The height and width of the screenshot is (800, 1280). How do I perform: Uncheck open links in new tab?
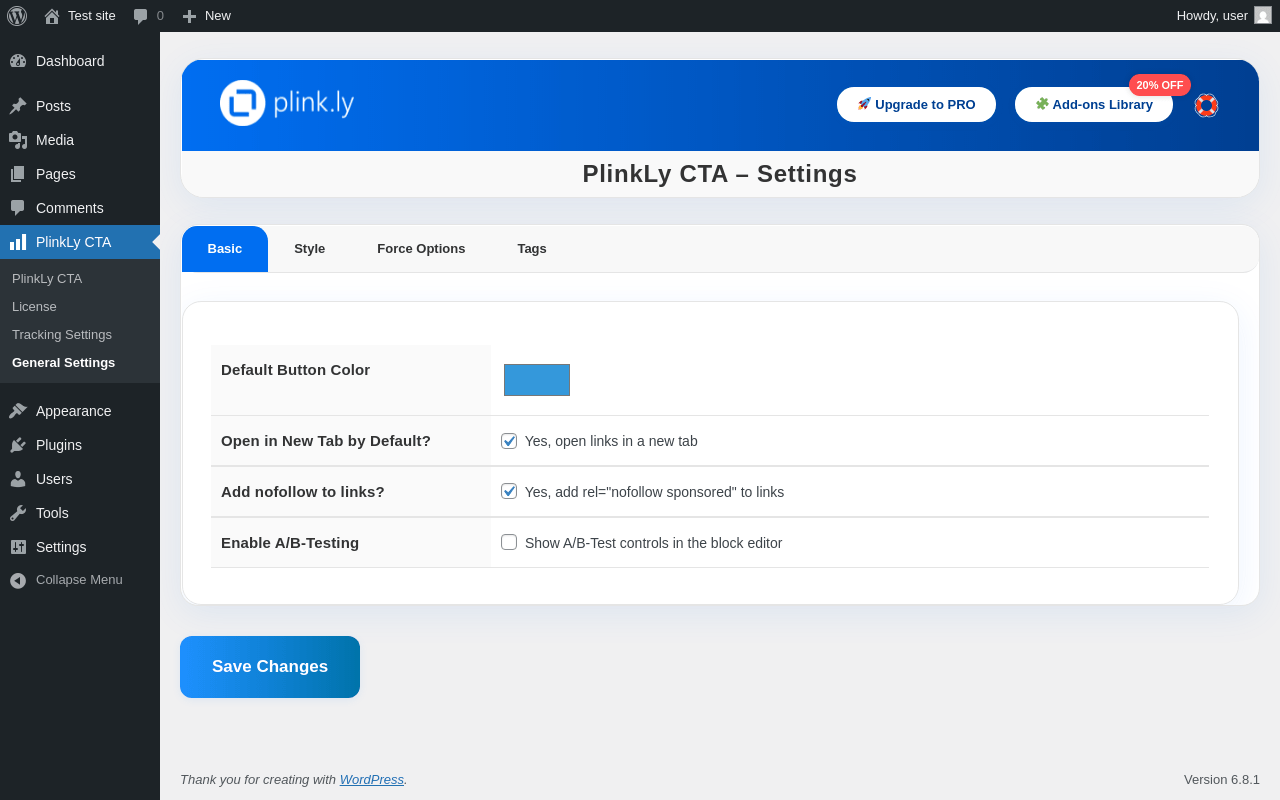[509, 441]
